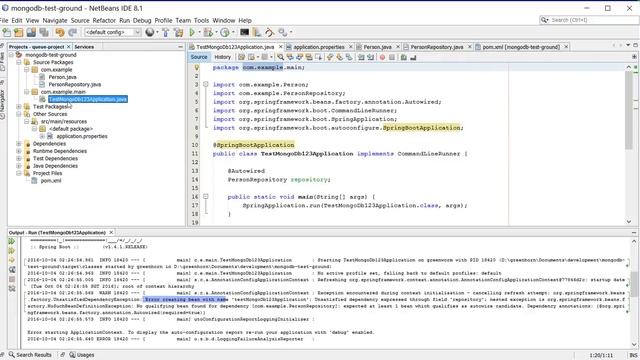Click the Profile Project clock icon
Viewport: 640px width, 360px height.
[224, 32]
